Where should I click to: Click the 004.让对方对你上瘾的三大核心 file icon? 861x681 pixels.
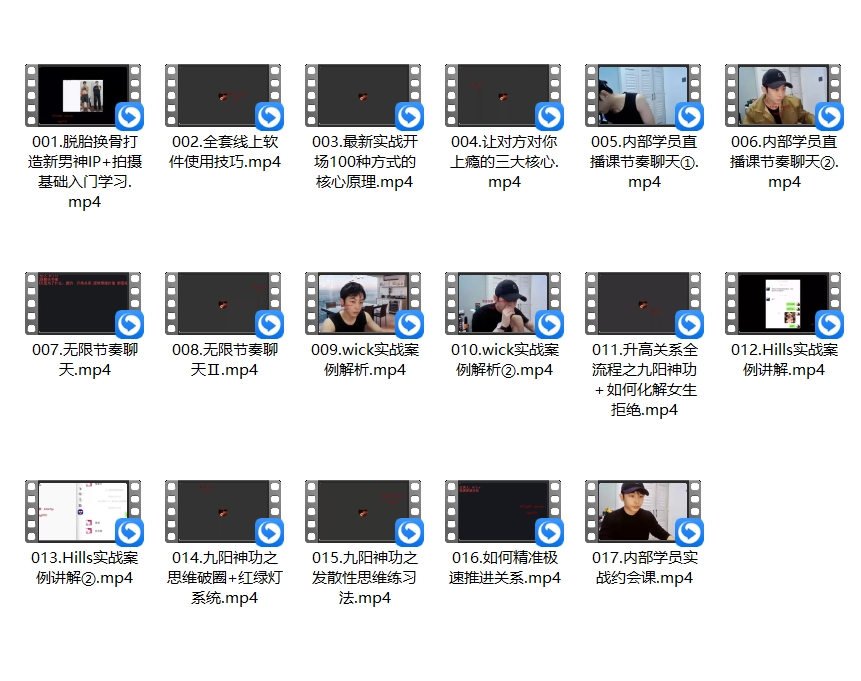coord(504,97)
